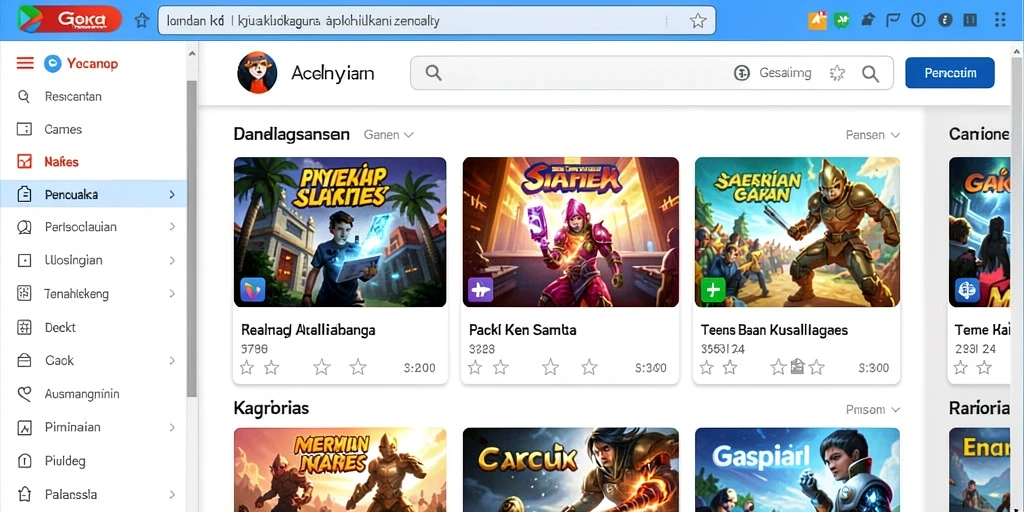Expand the Caok chevron

pos(172,360)
